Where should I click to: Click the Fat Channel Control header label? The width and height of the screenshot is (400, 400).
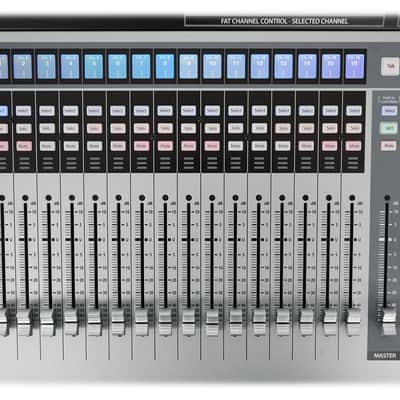coord(284,21)
